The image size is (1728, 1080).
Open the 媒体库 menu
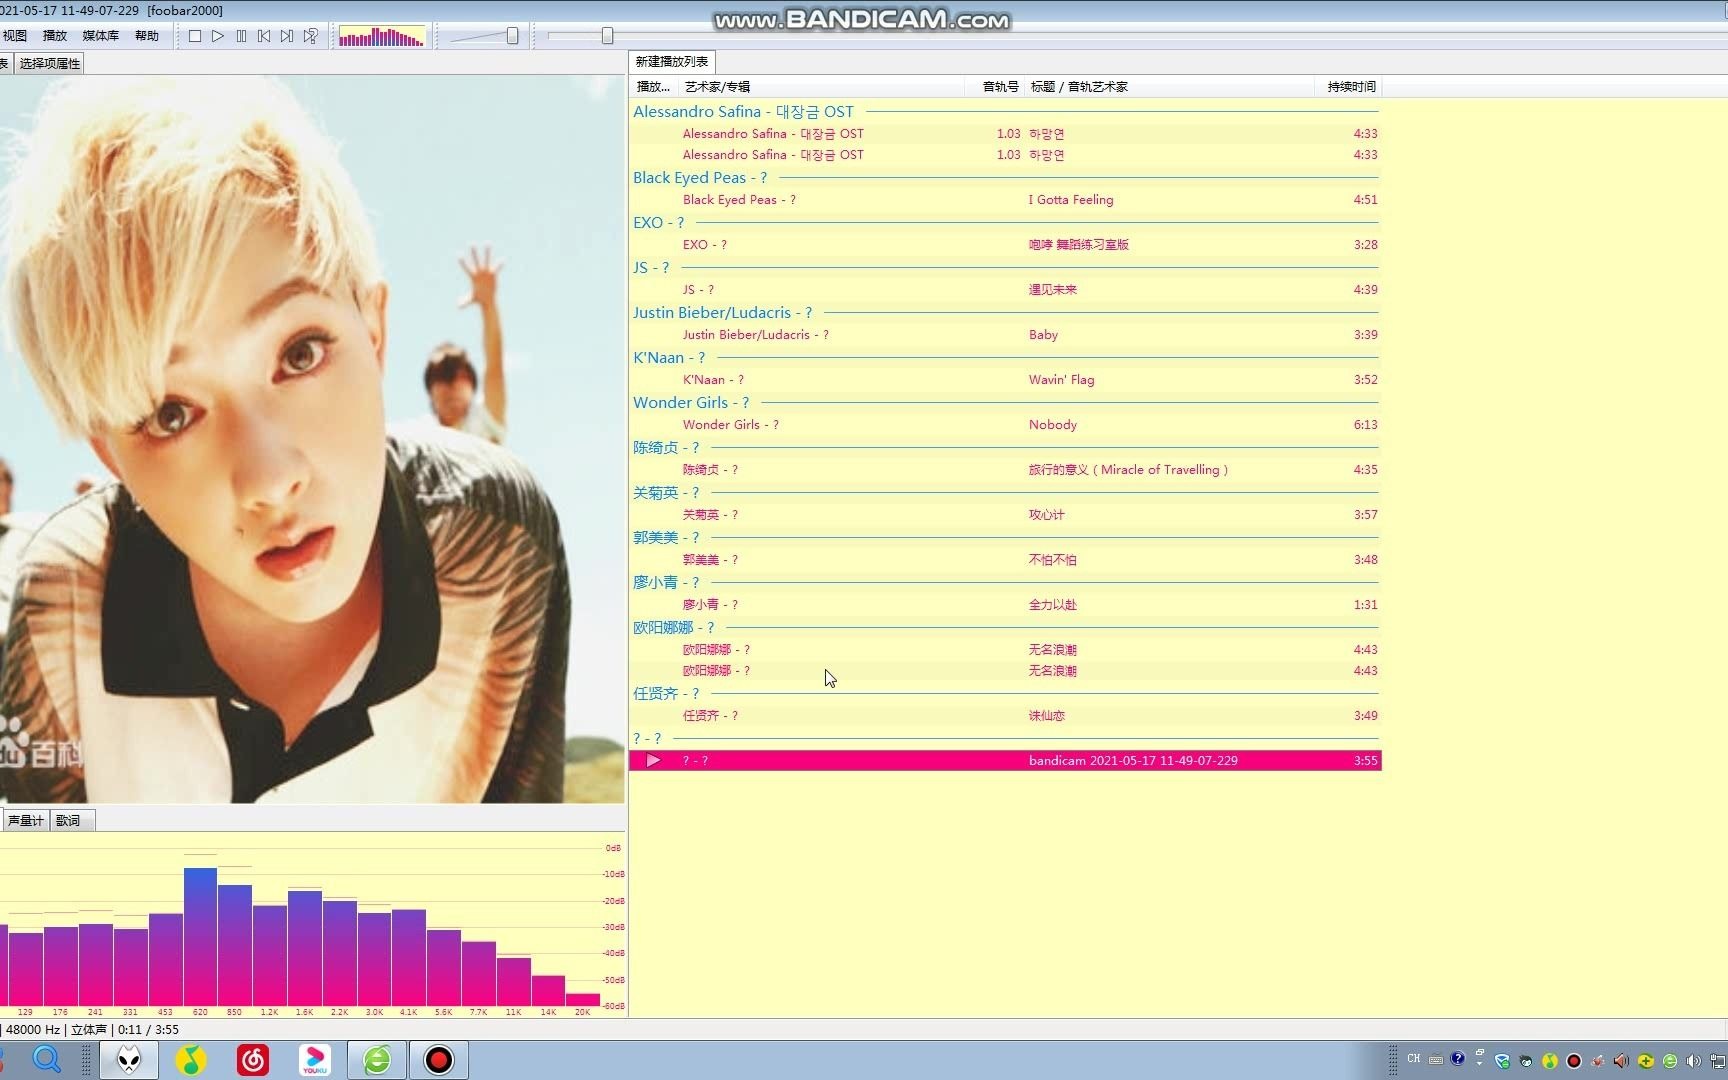coord(100,36)
